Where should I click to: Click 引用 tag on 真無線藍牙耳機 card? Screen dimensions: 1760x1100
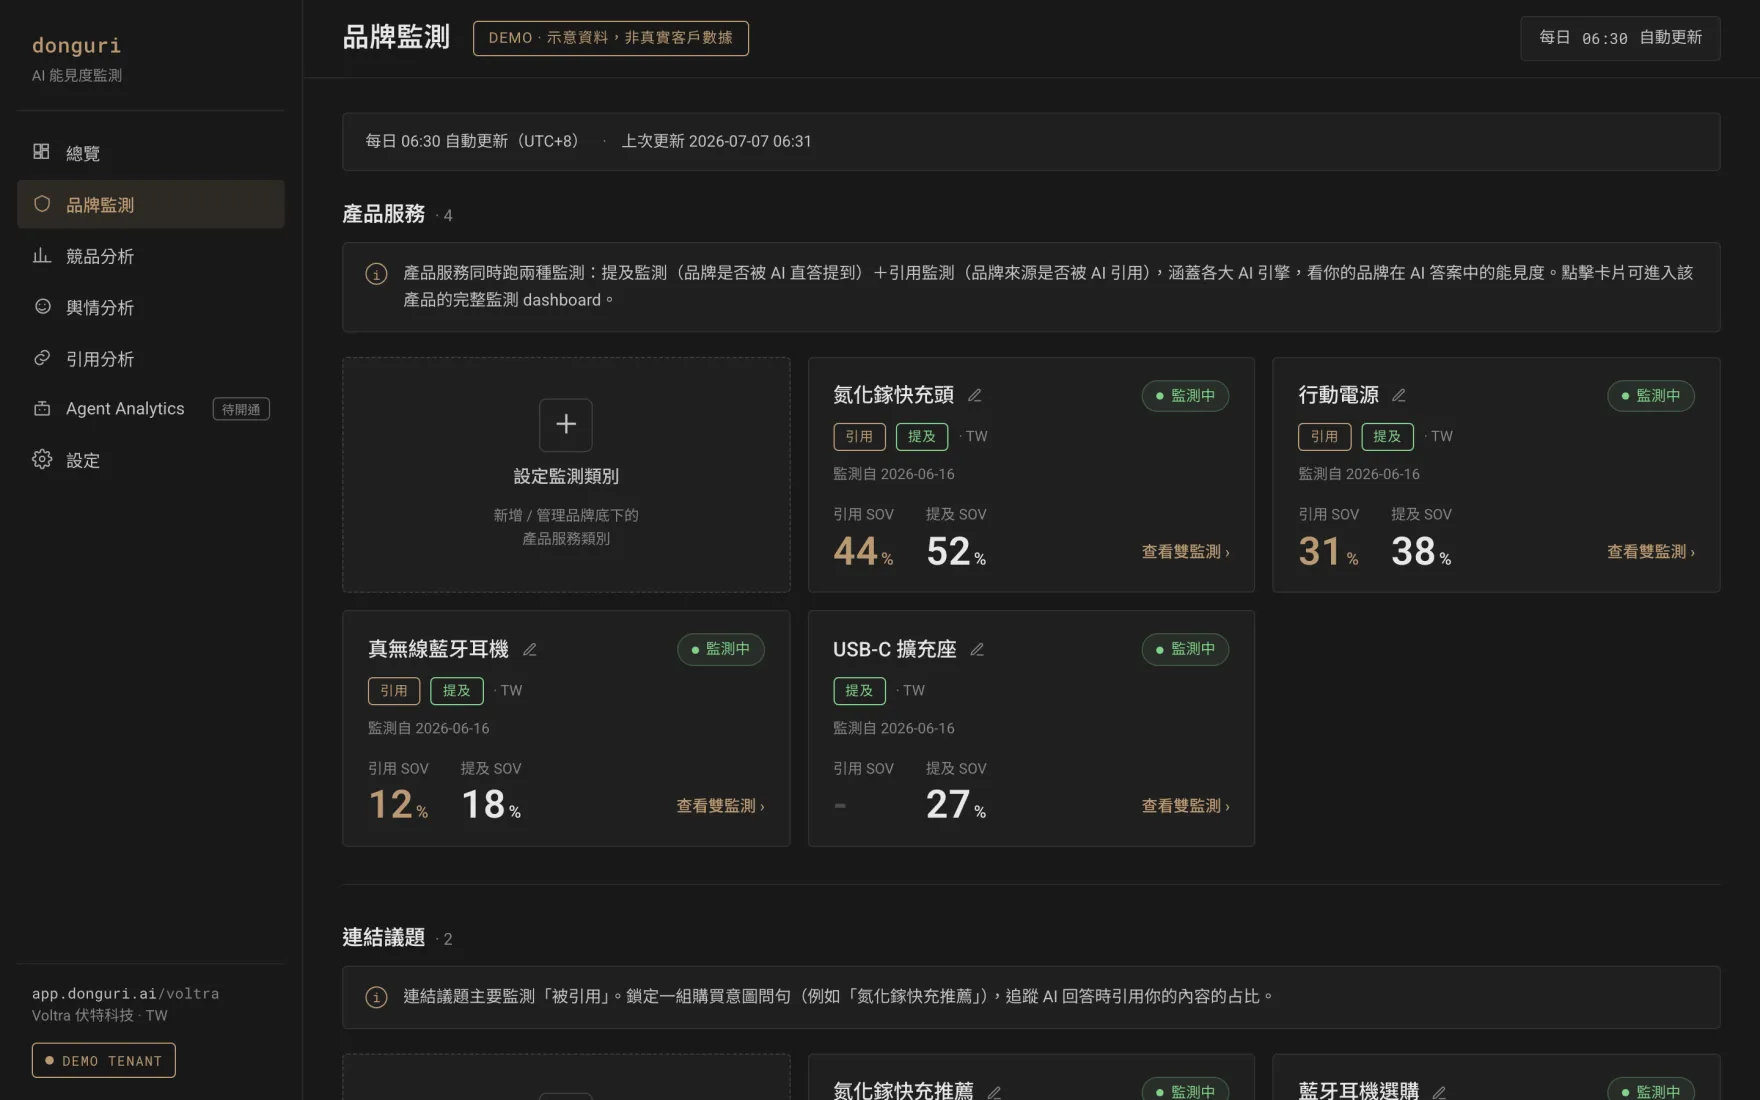point(394,691)
